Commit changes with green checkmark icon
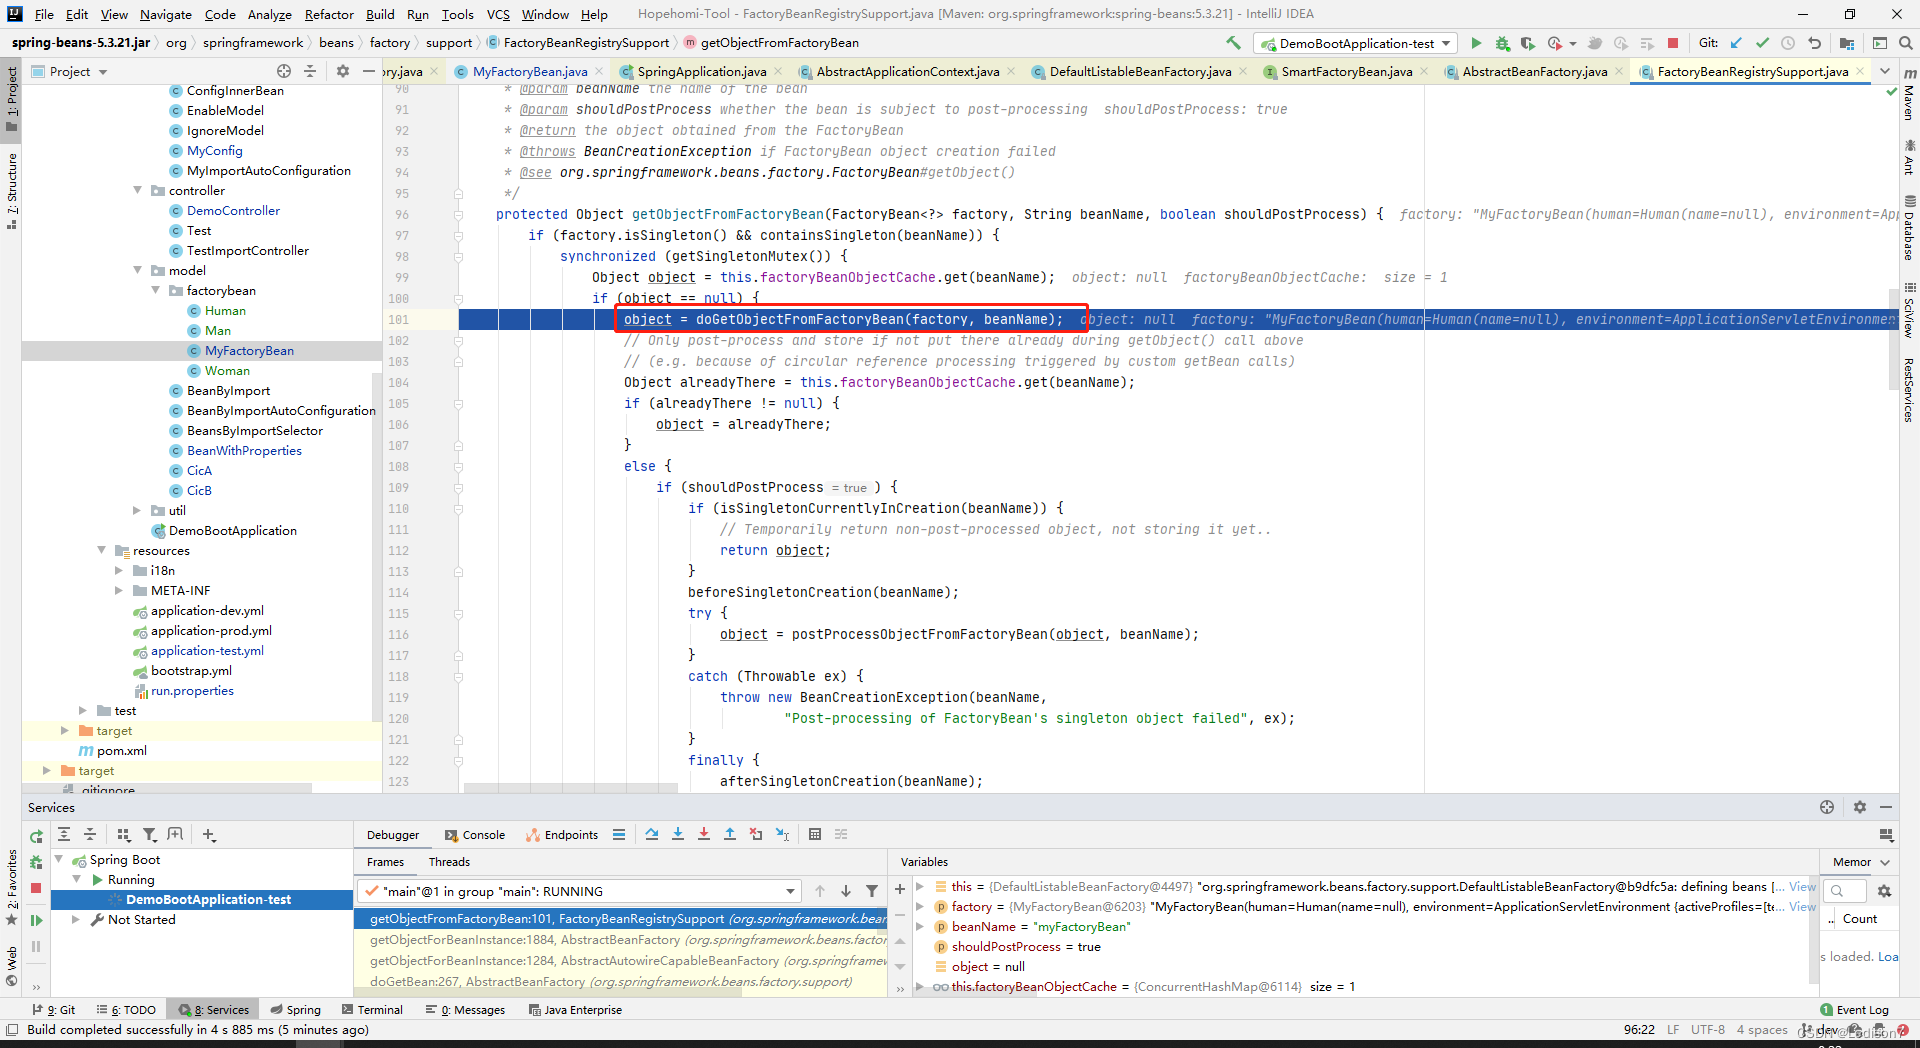Viewport: 1920px width, 1048px height. pyautogui.click(x=1762, y=43)
